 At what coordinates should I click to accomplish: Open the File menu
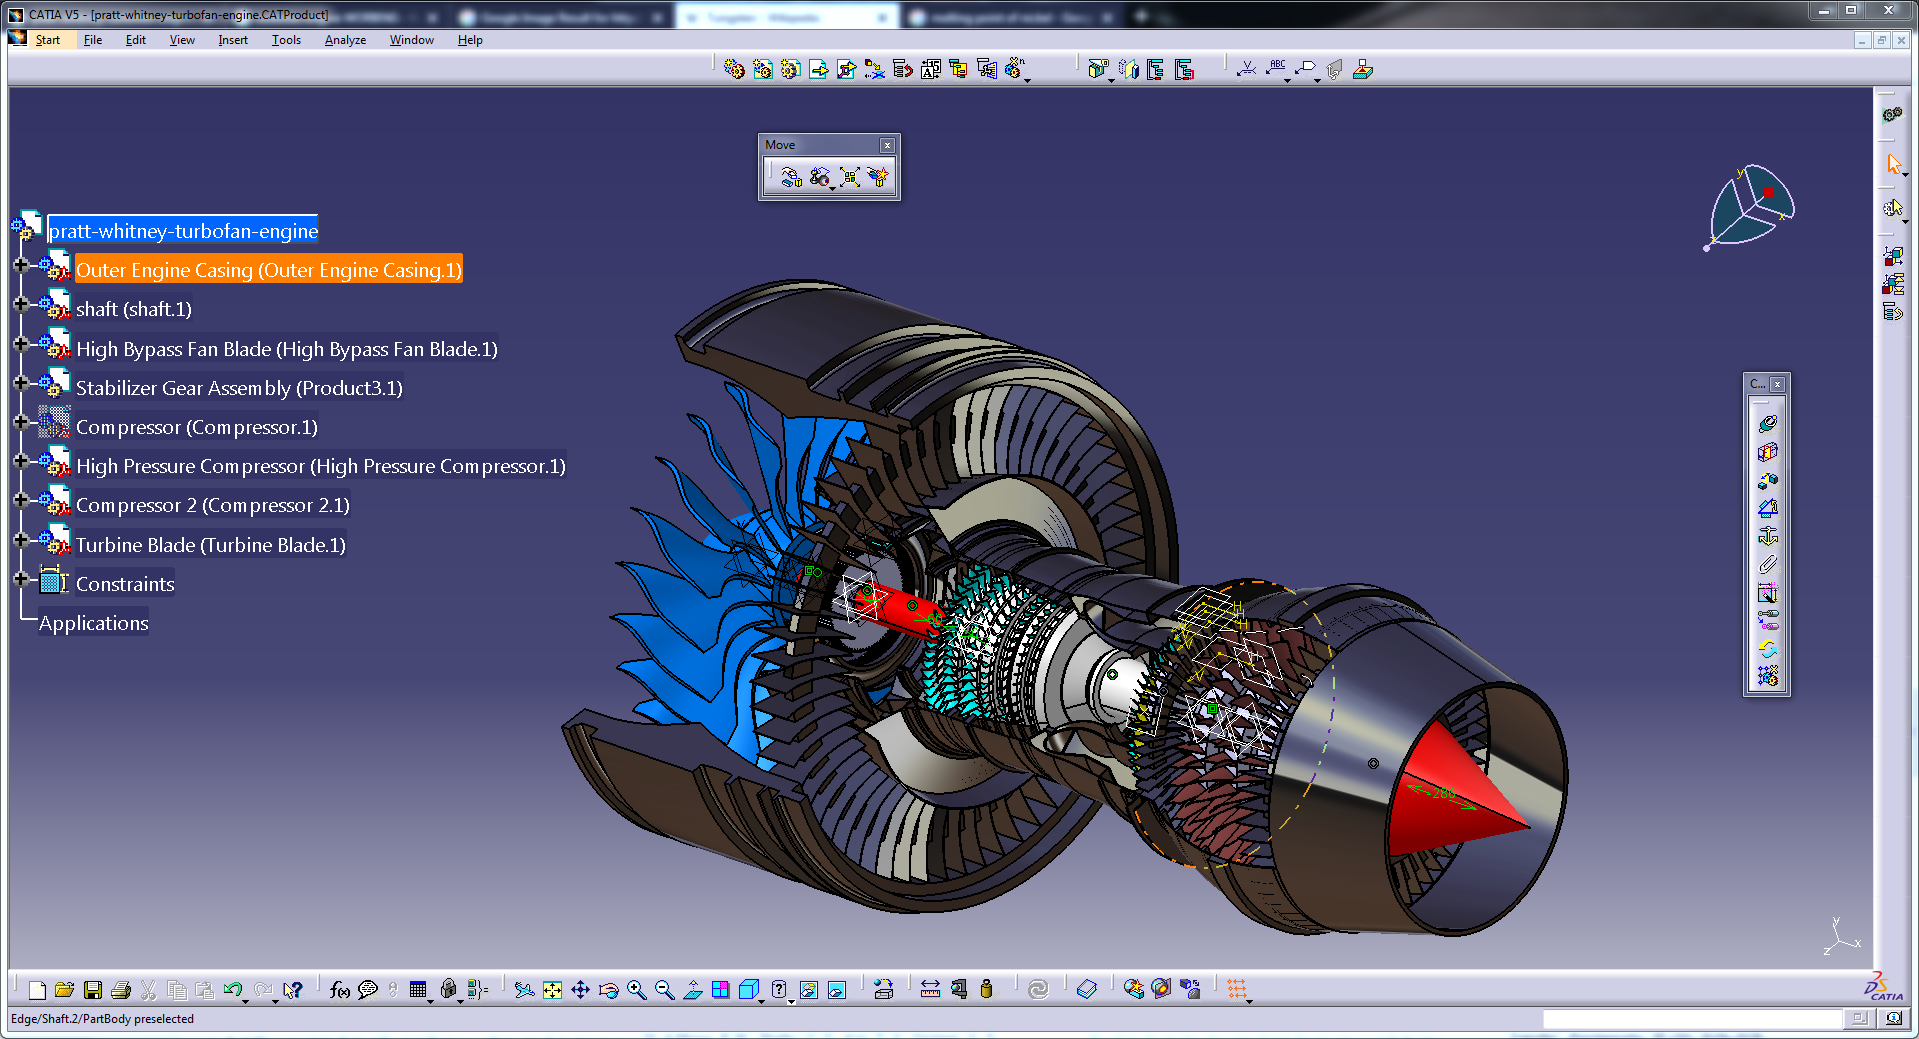coord(93,40)
